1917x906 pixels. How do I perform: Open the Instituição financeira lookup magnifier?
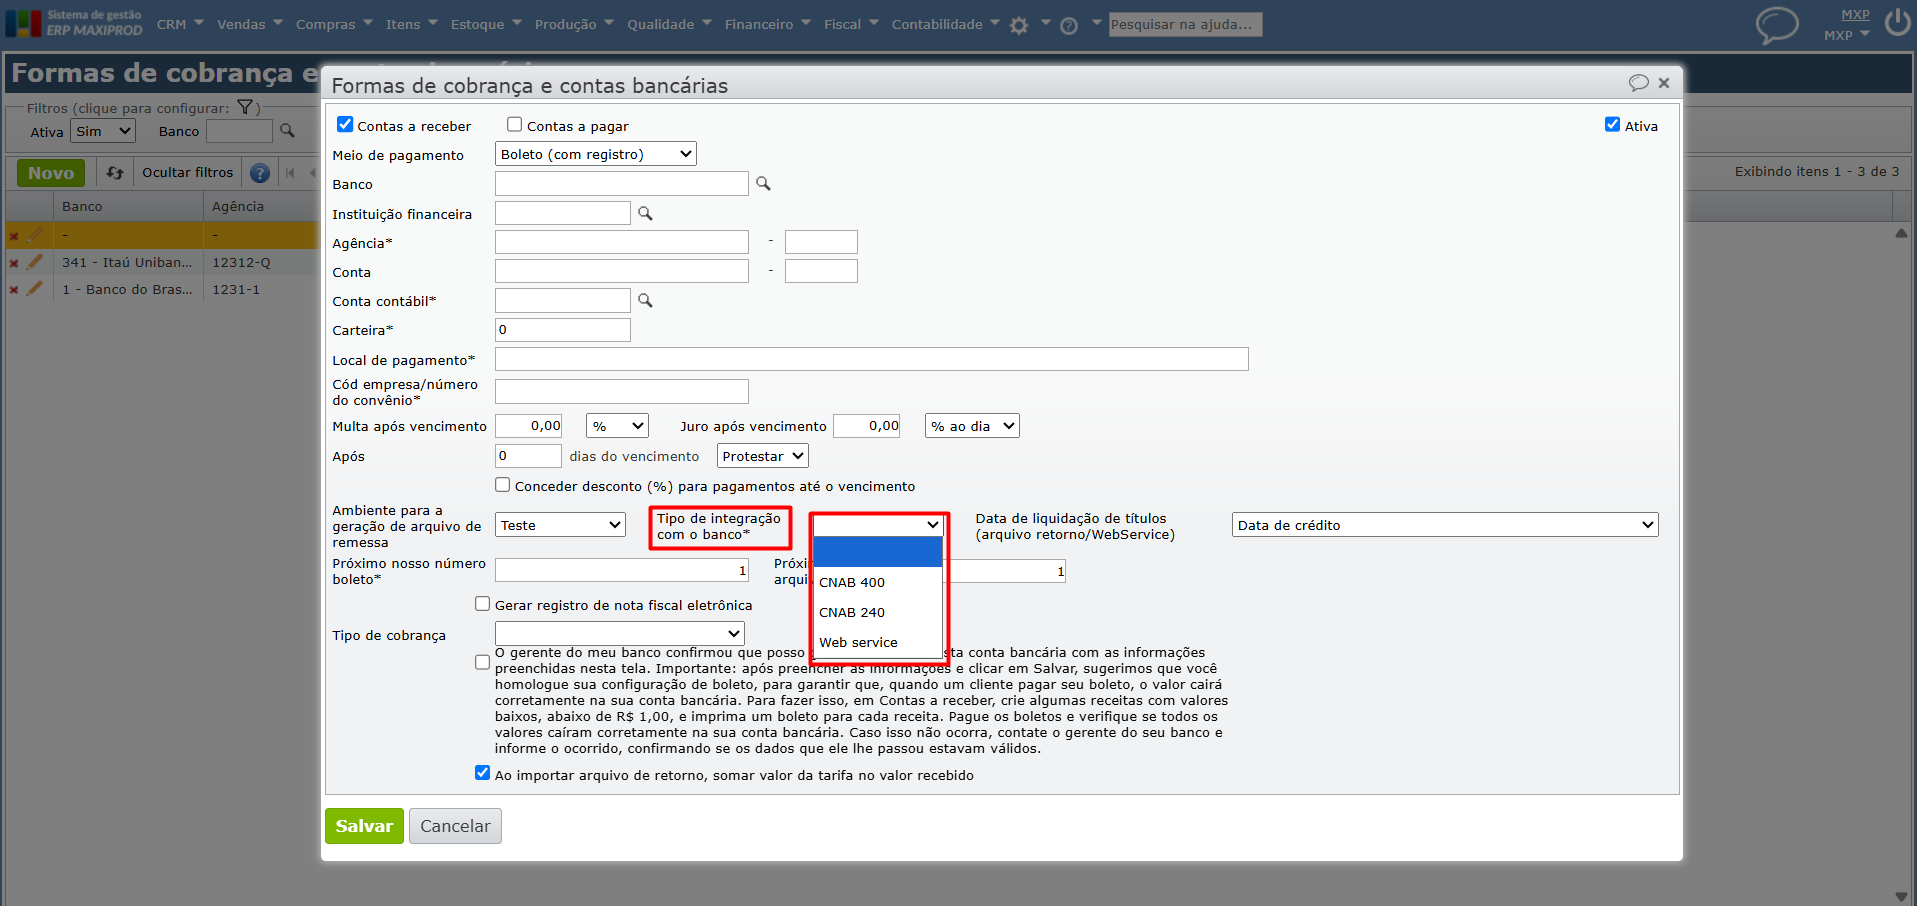(x=645, y=213)
